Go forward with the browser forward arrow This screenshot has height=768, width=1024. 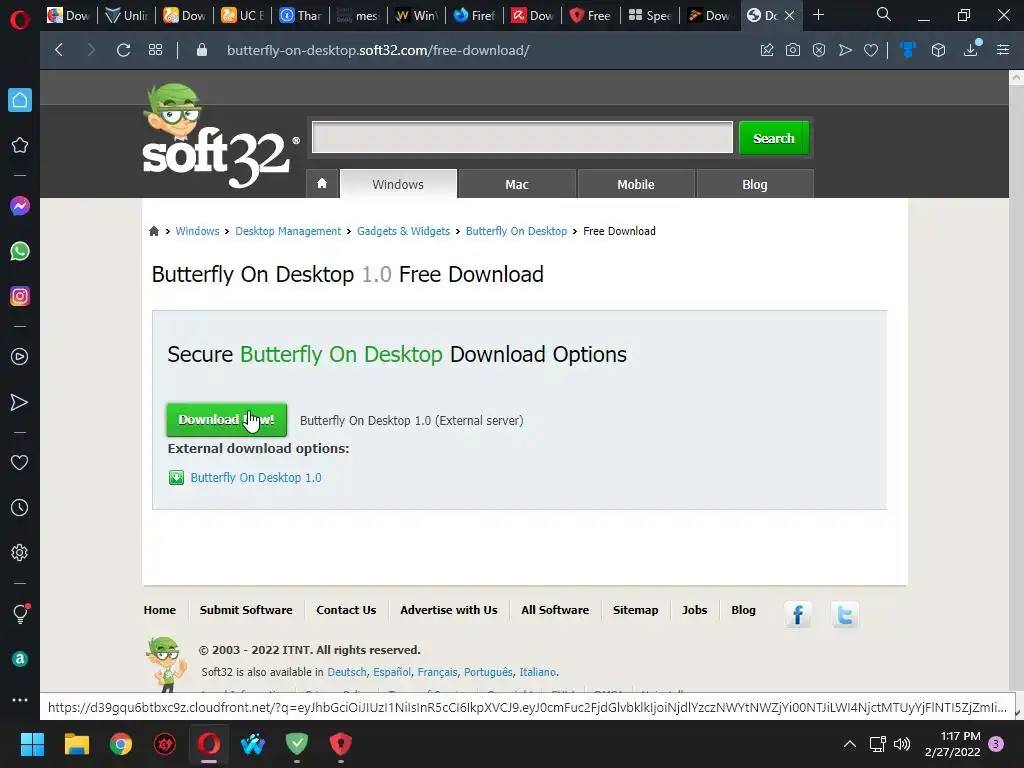[91, 50]
